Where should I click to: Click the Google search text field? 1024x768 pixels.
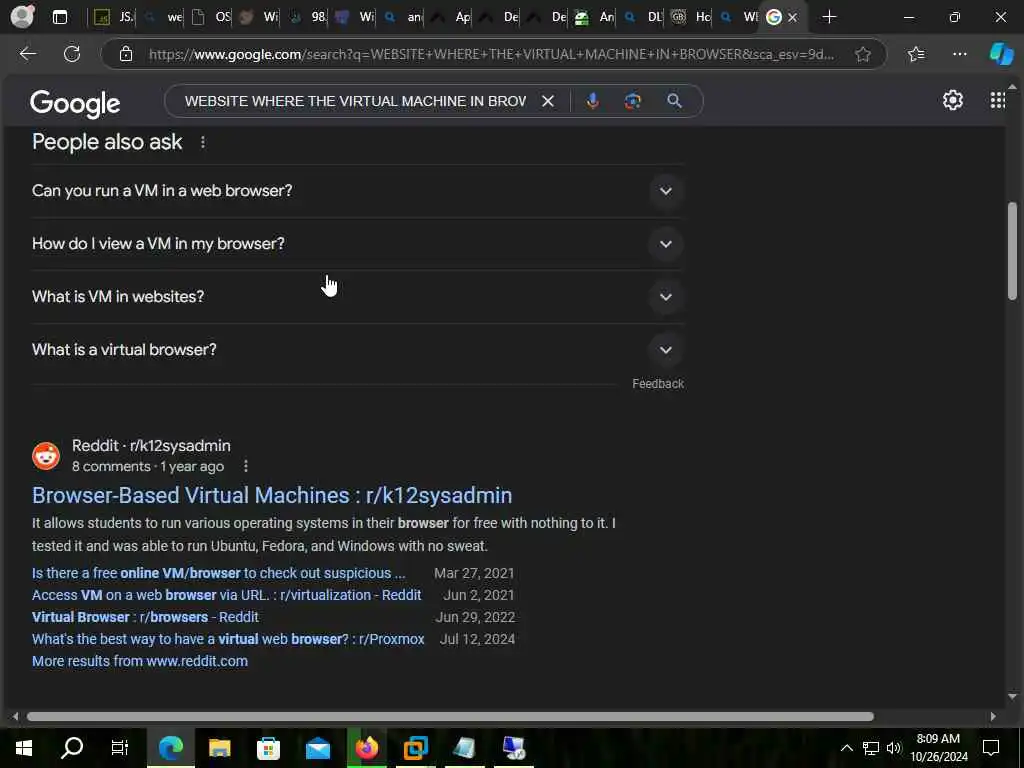[x=355, y=101]
